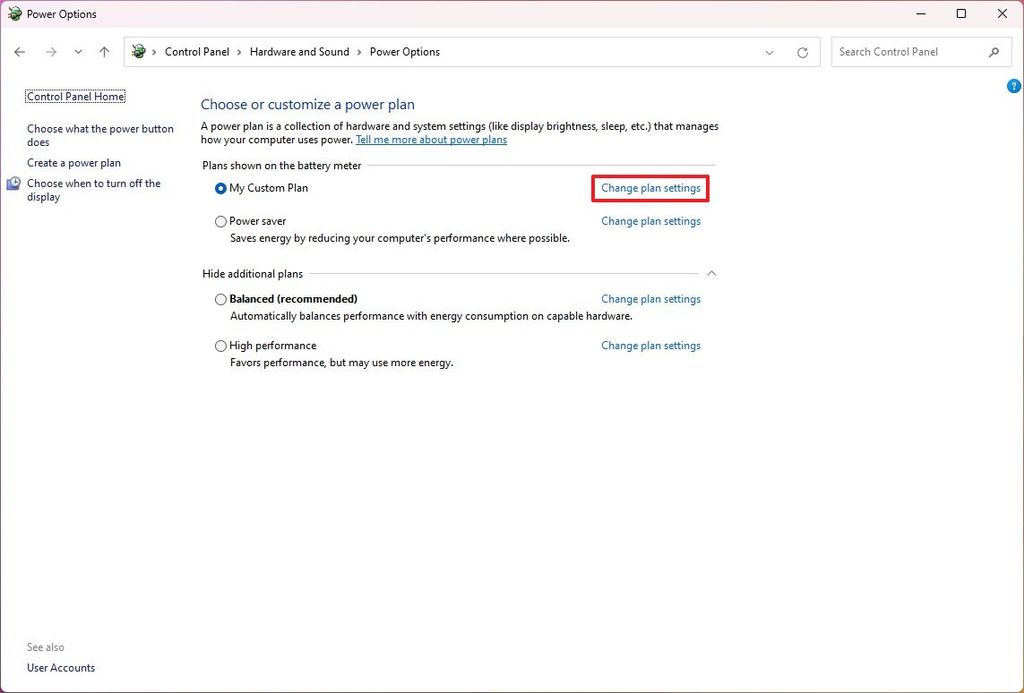Select the Power saver plan

(x=220, y=221)
